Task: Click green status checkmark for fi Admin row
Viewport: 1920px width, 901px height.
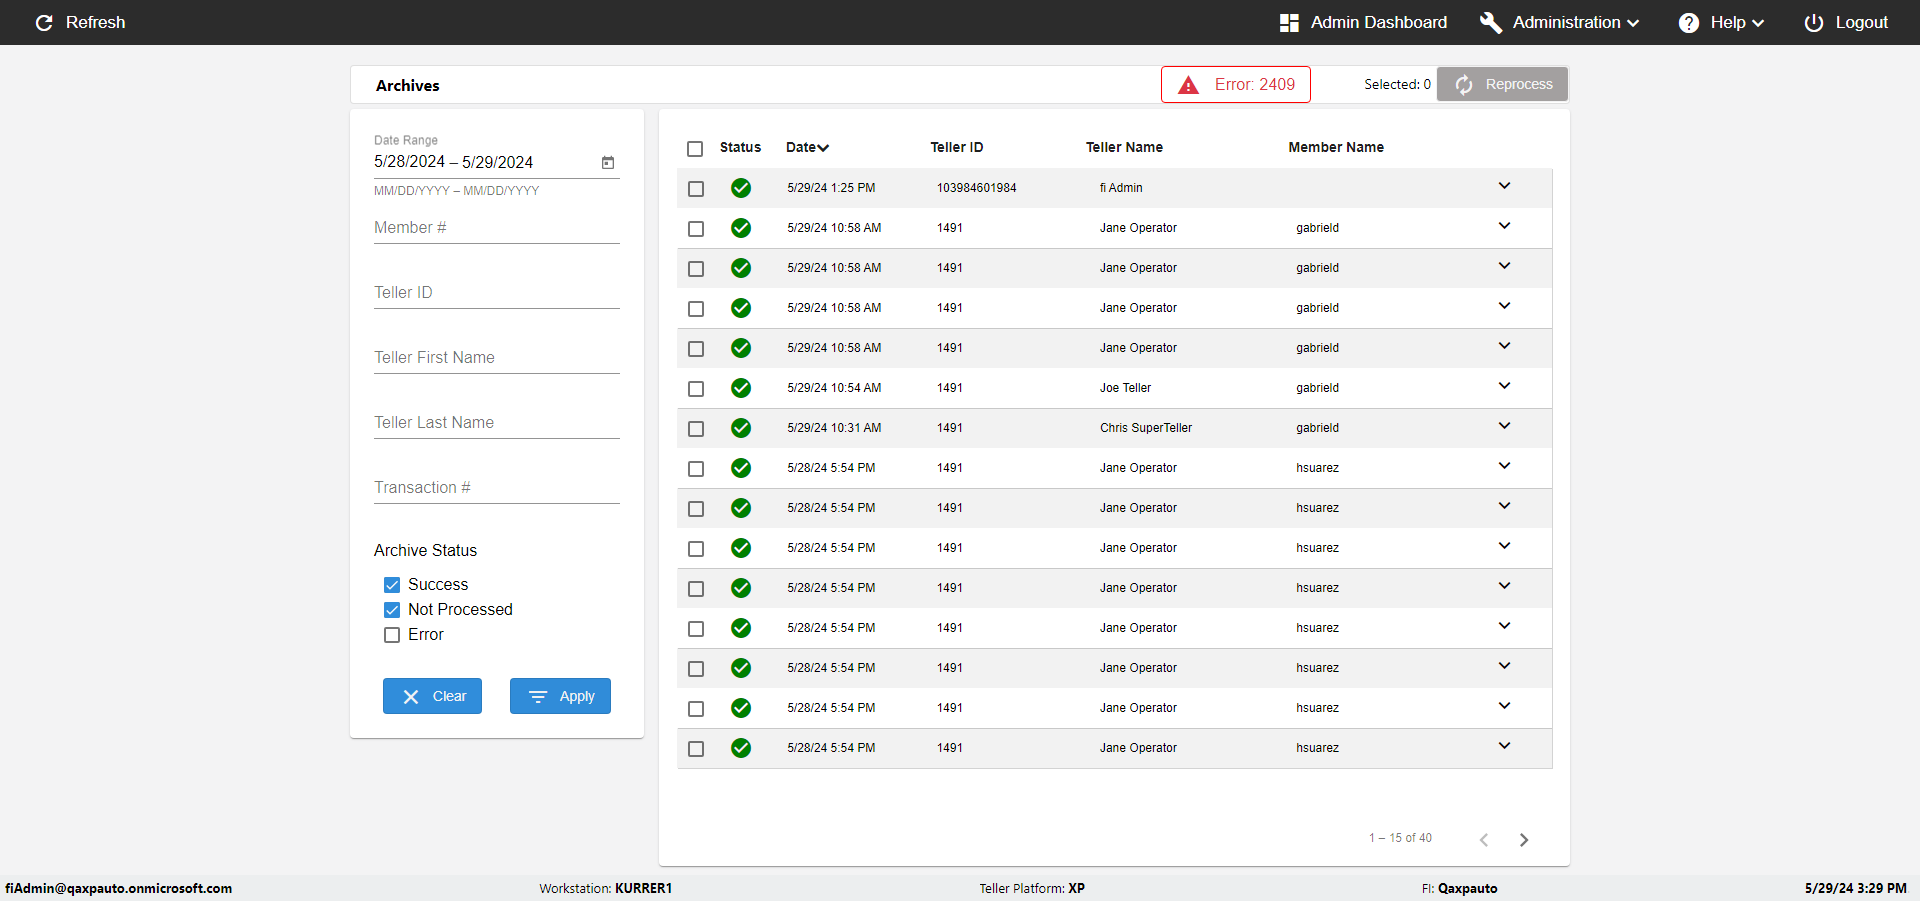Action: coord(741,188)
